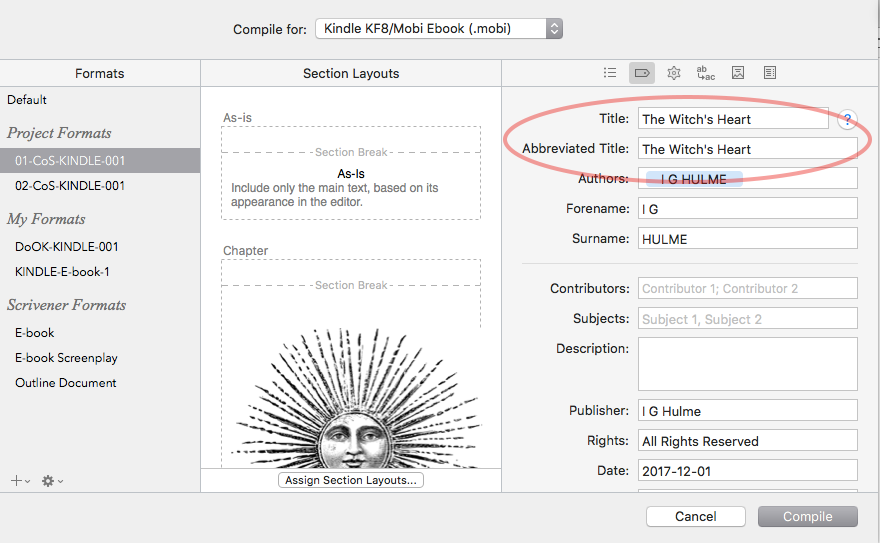This screenshot has width=880, height=543.
Task: Click the Cancel button
Action: pyautogui.click(x=696, y=517)
